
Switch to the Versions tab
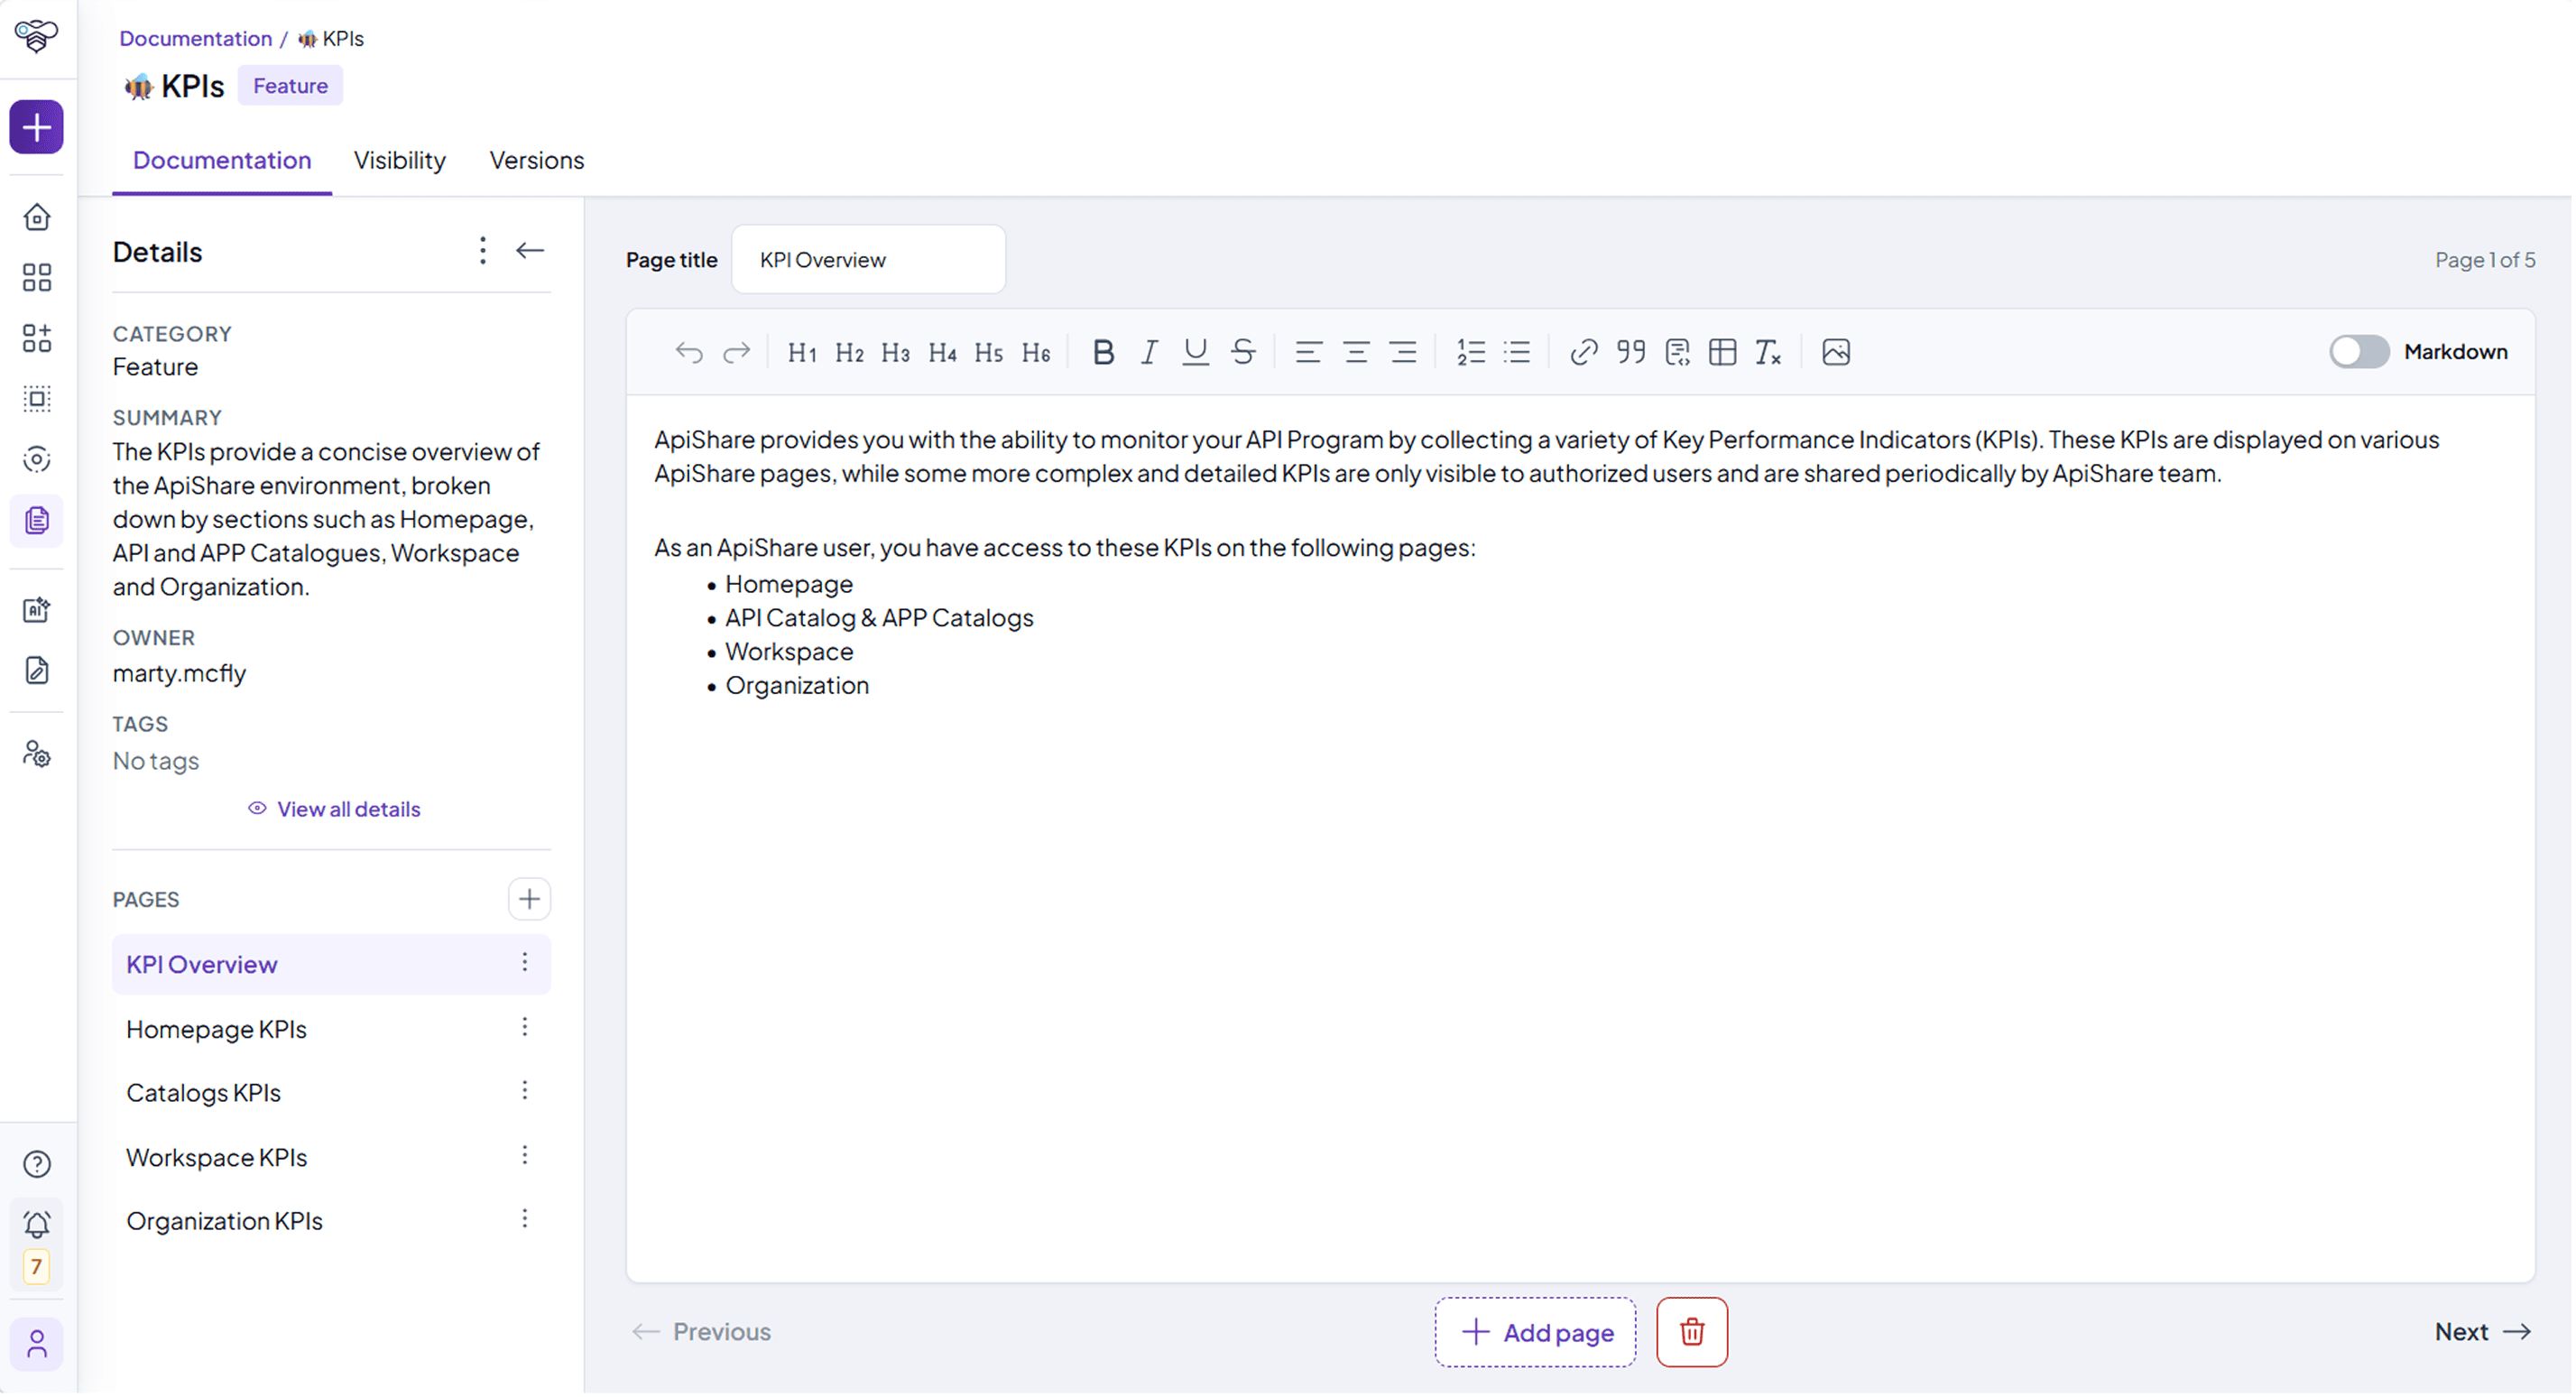click(x=537, y=161)
